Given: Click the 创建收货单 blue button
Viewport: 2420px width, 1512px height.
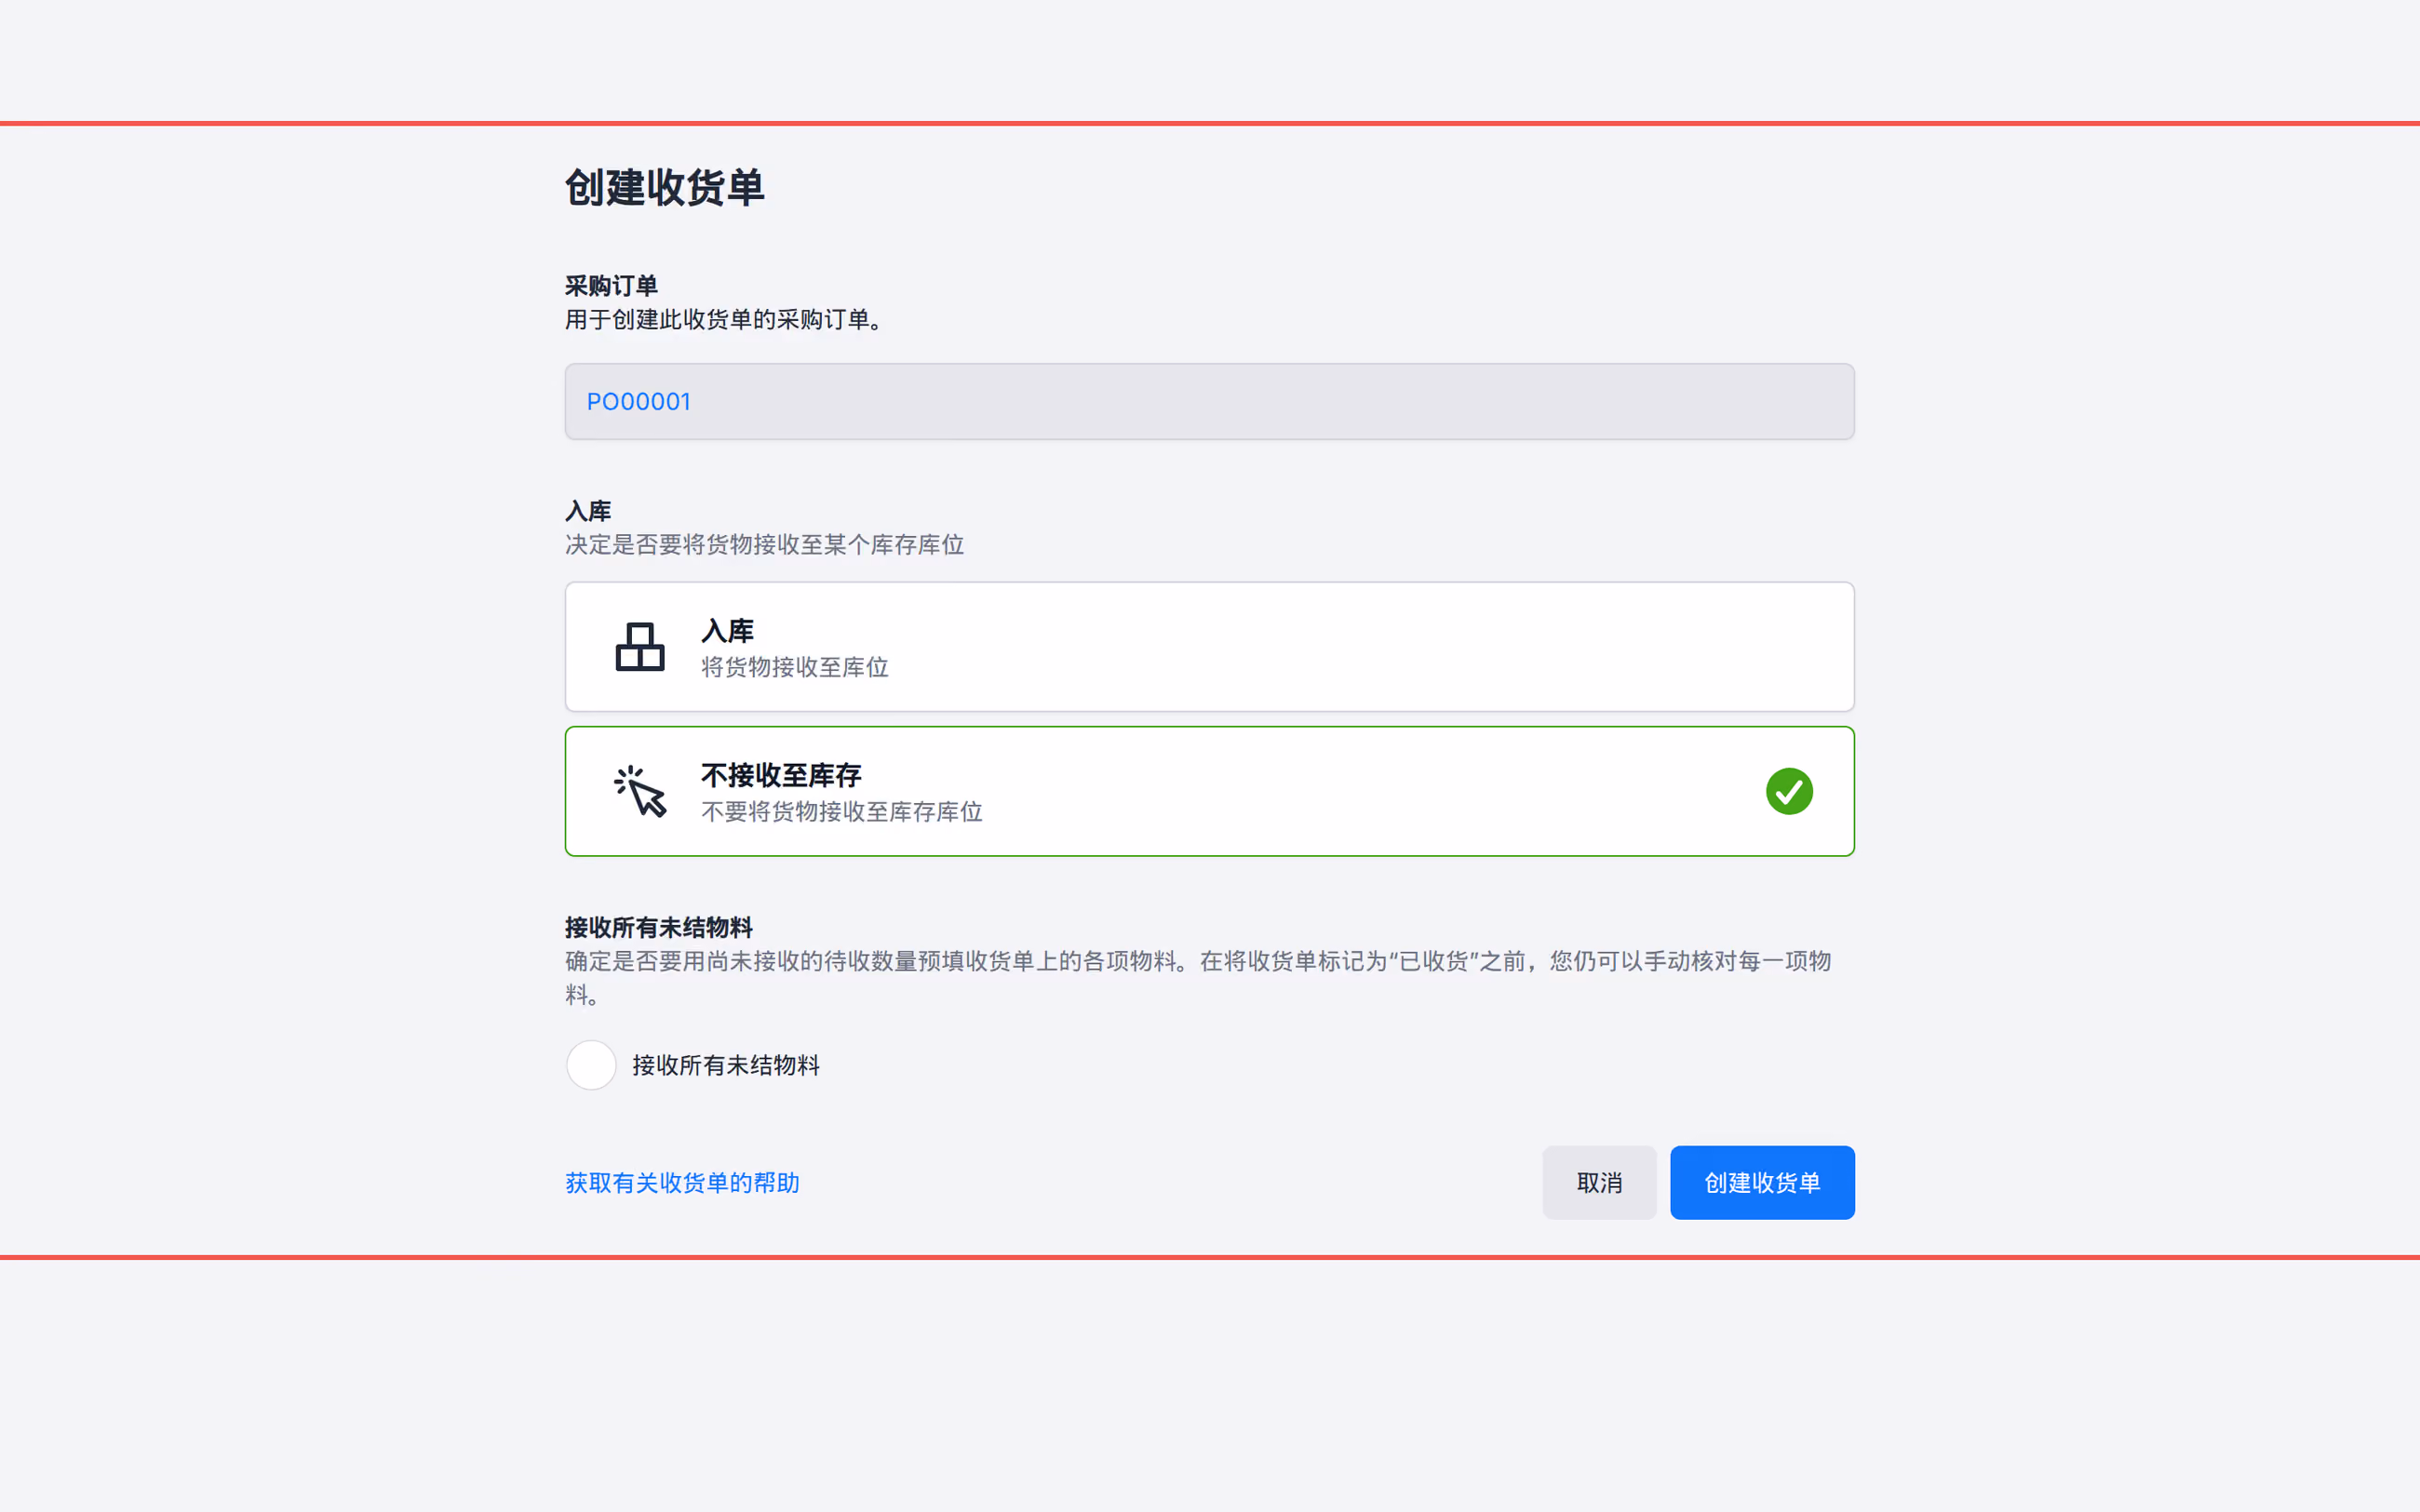Looking at the screenshot, I should click(1762, 1182).
